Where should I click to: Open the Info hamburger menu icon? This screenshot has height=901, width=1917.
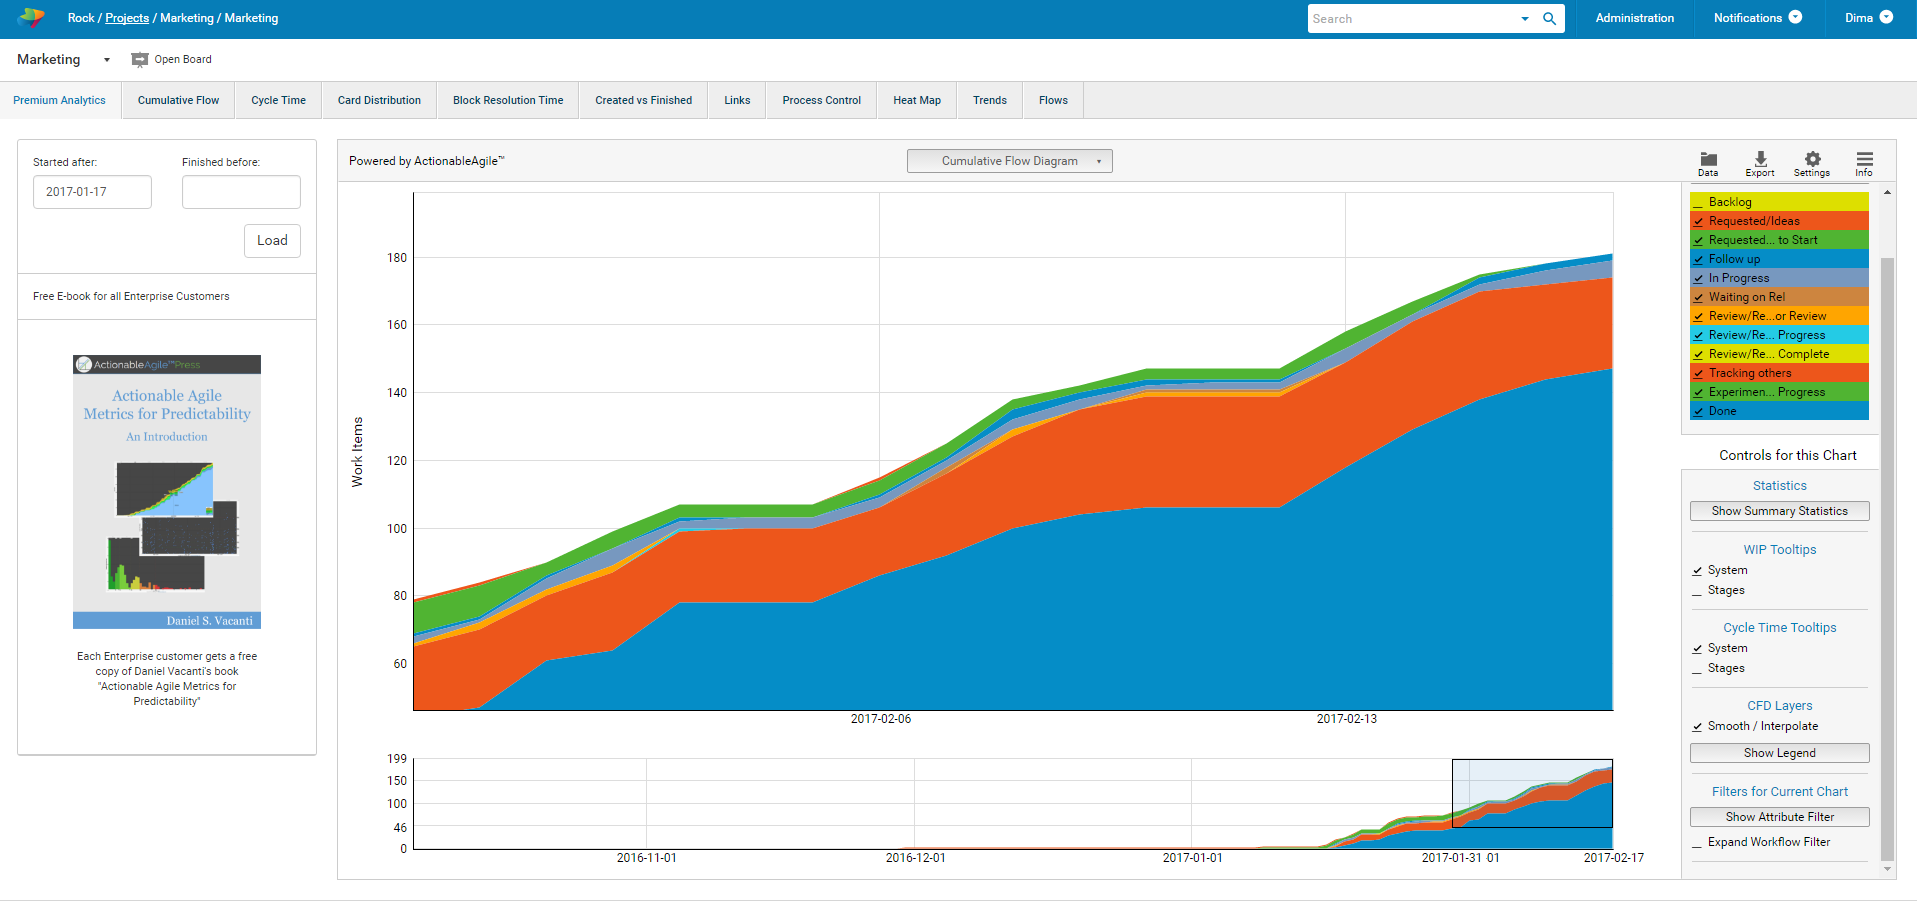(1864, 160)
